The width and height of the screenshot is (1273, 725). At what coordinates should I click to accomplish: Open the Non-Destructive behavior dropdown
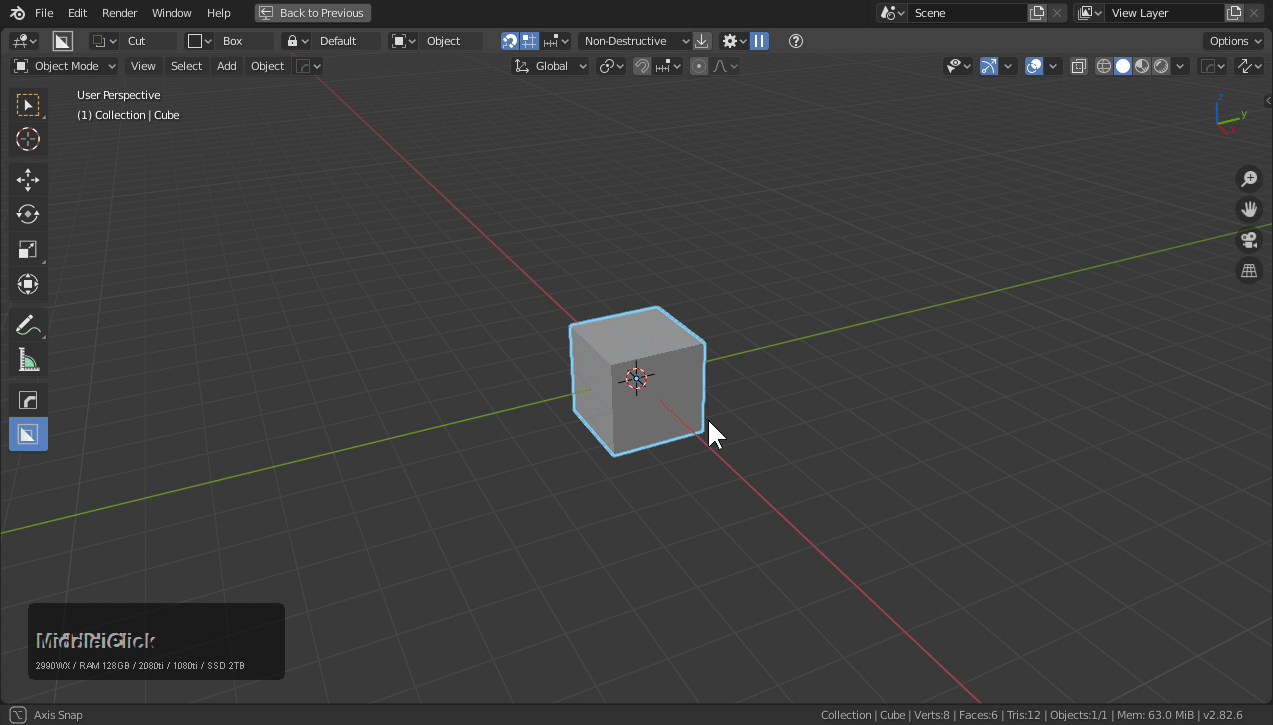(x=635, y=41)
